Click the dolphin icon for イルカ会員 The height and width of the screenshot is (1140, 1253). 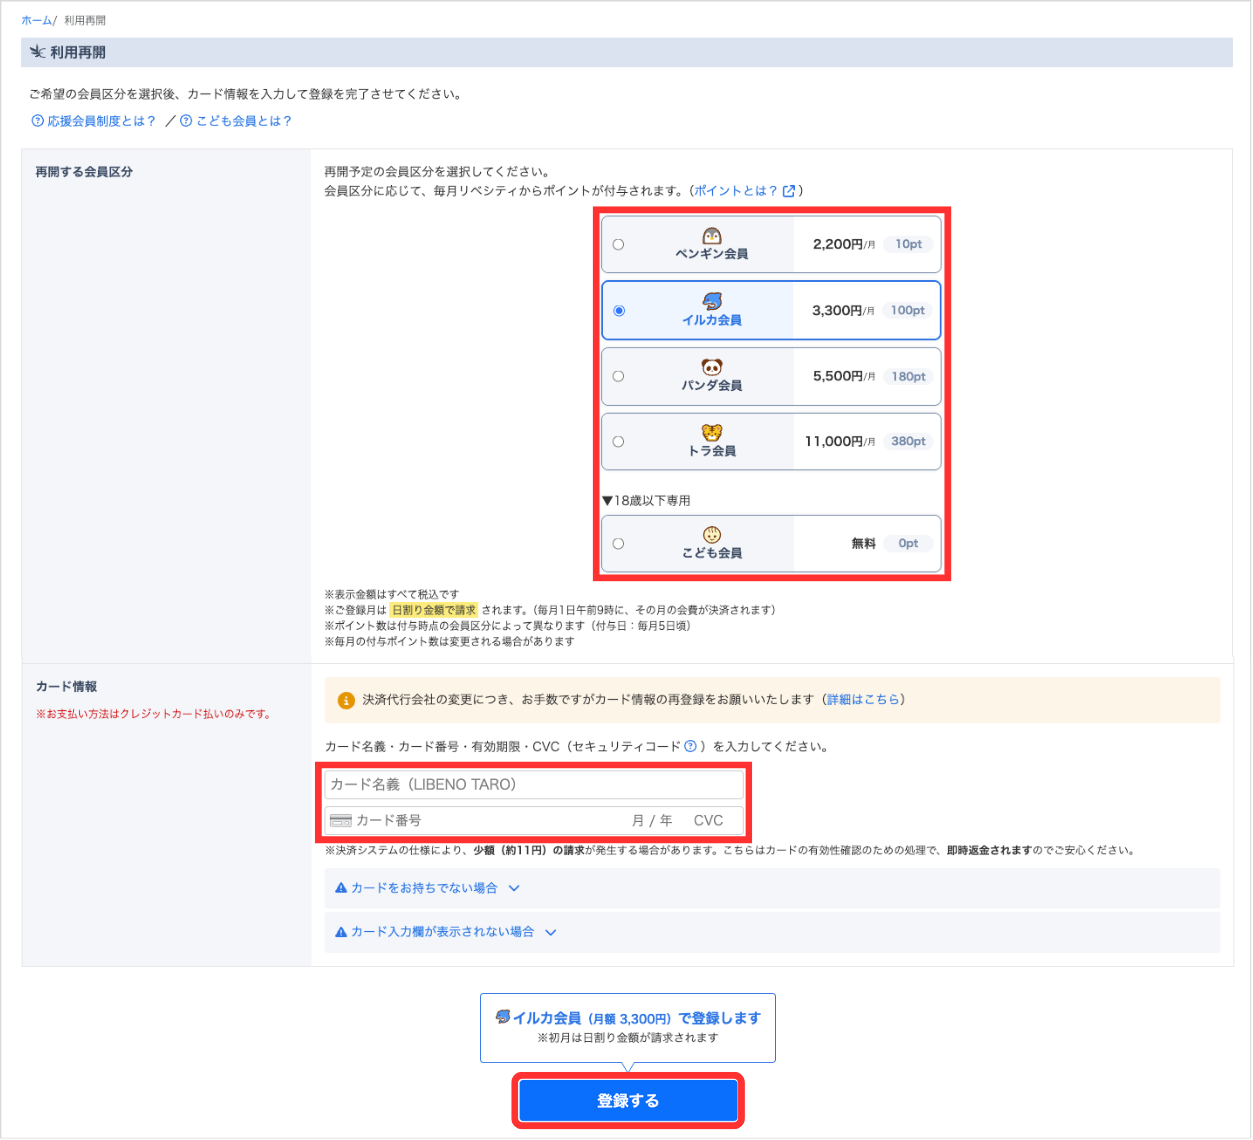pyautogui.click(x=712, y=301)
